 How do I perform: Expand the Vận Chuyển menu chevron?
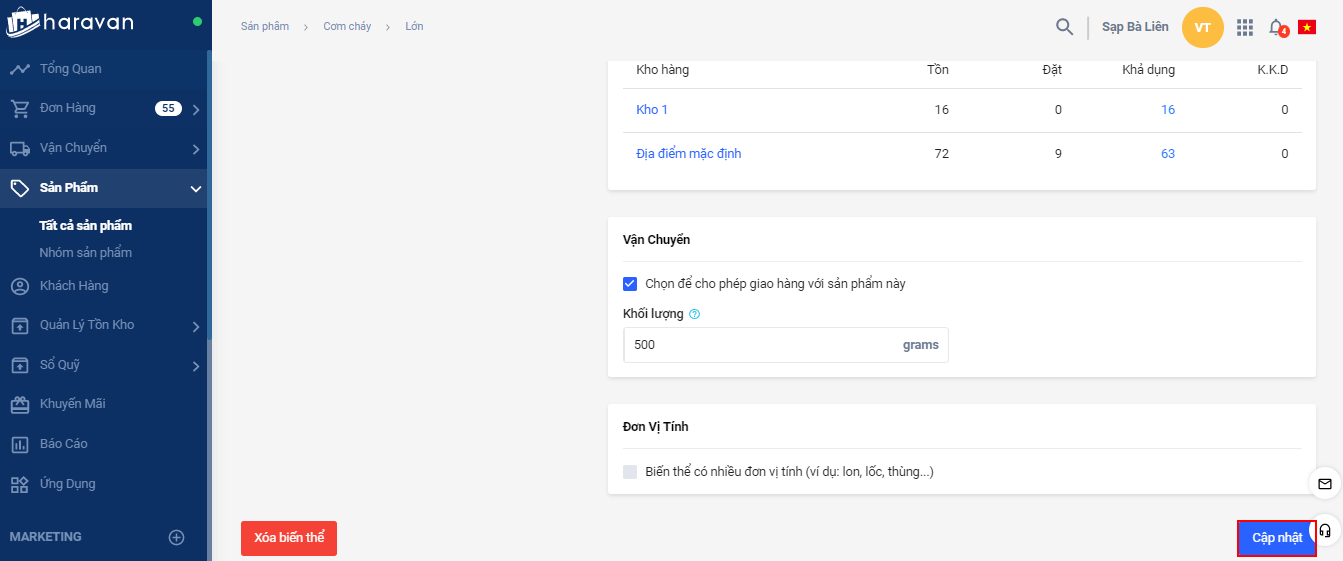point(196,149)
